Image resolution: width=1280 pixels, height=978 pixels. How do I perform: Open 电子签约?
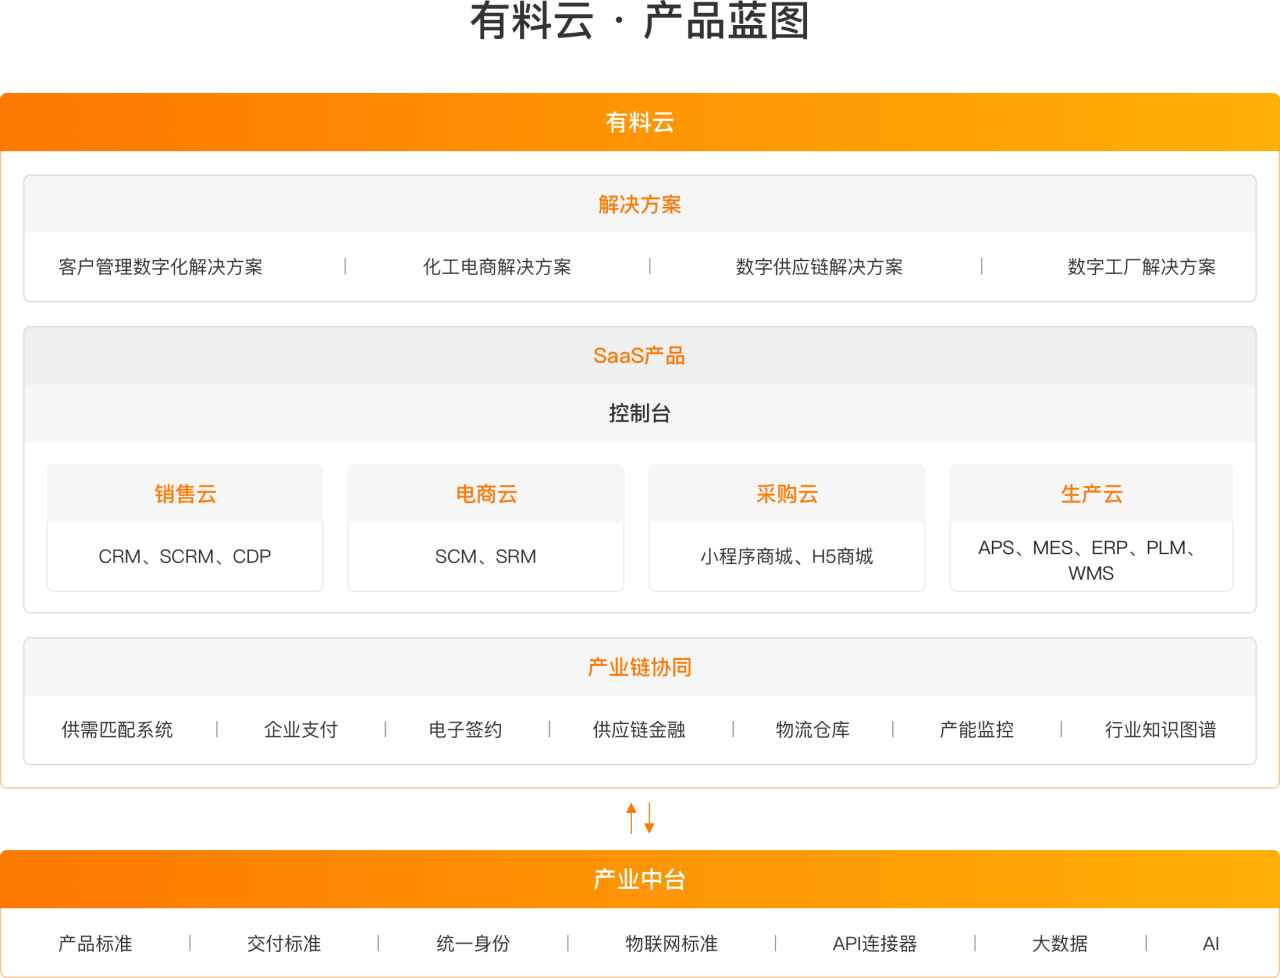466,730
